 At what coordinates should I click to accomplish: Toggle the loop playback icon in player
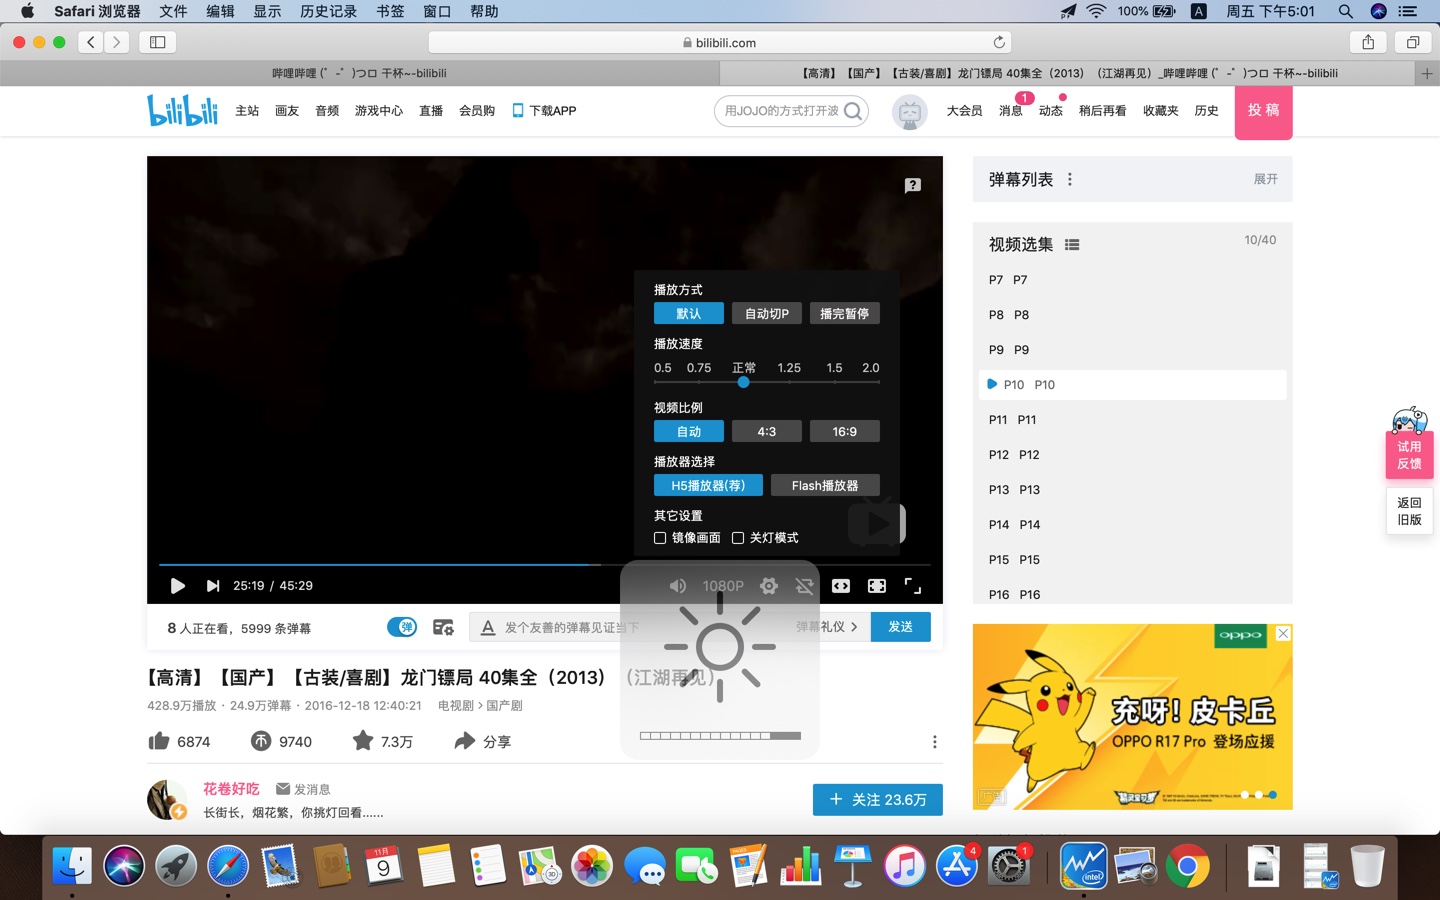(x=804, y=586)
